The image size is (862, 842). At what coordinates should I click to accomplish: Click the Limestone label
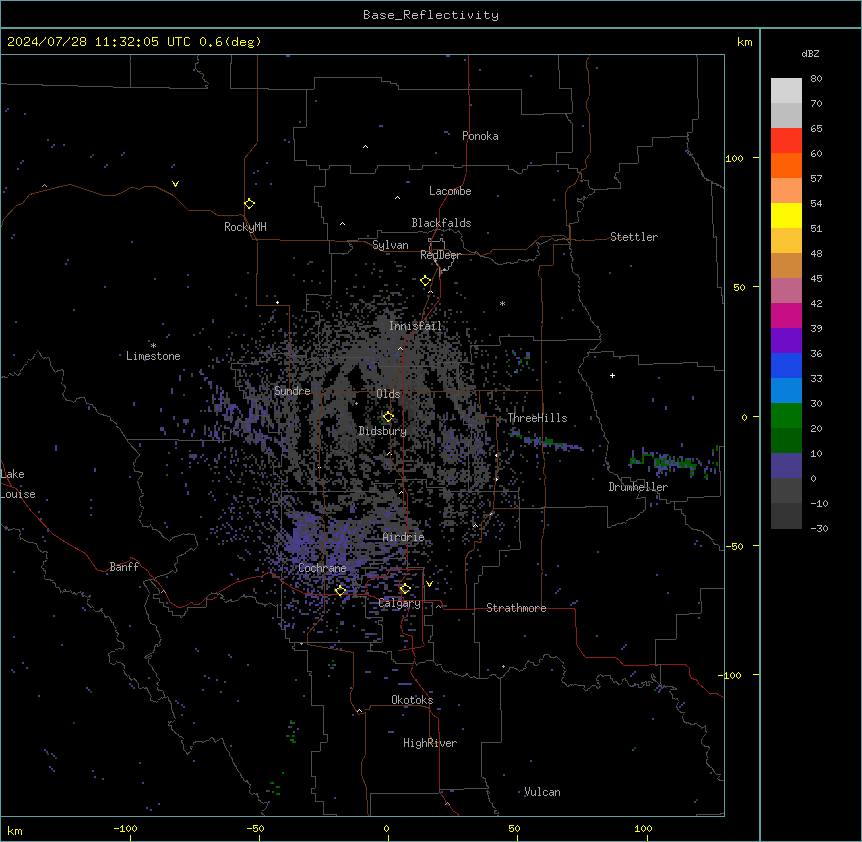tap(153, 356)
